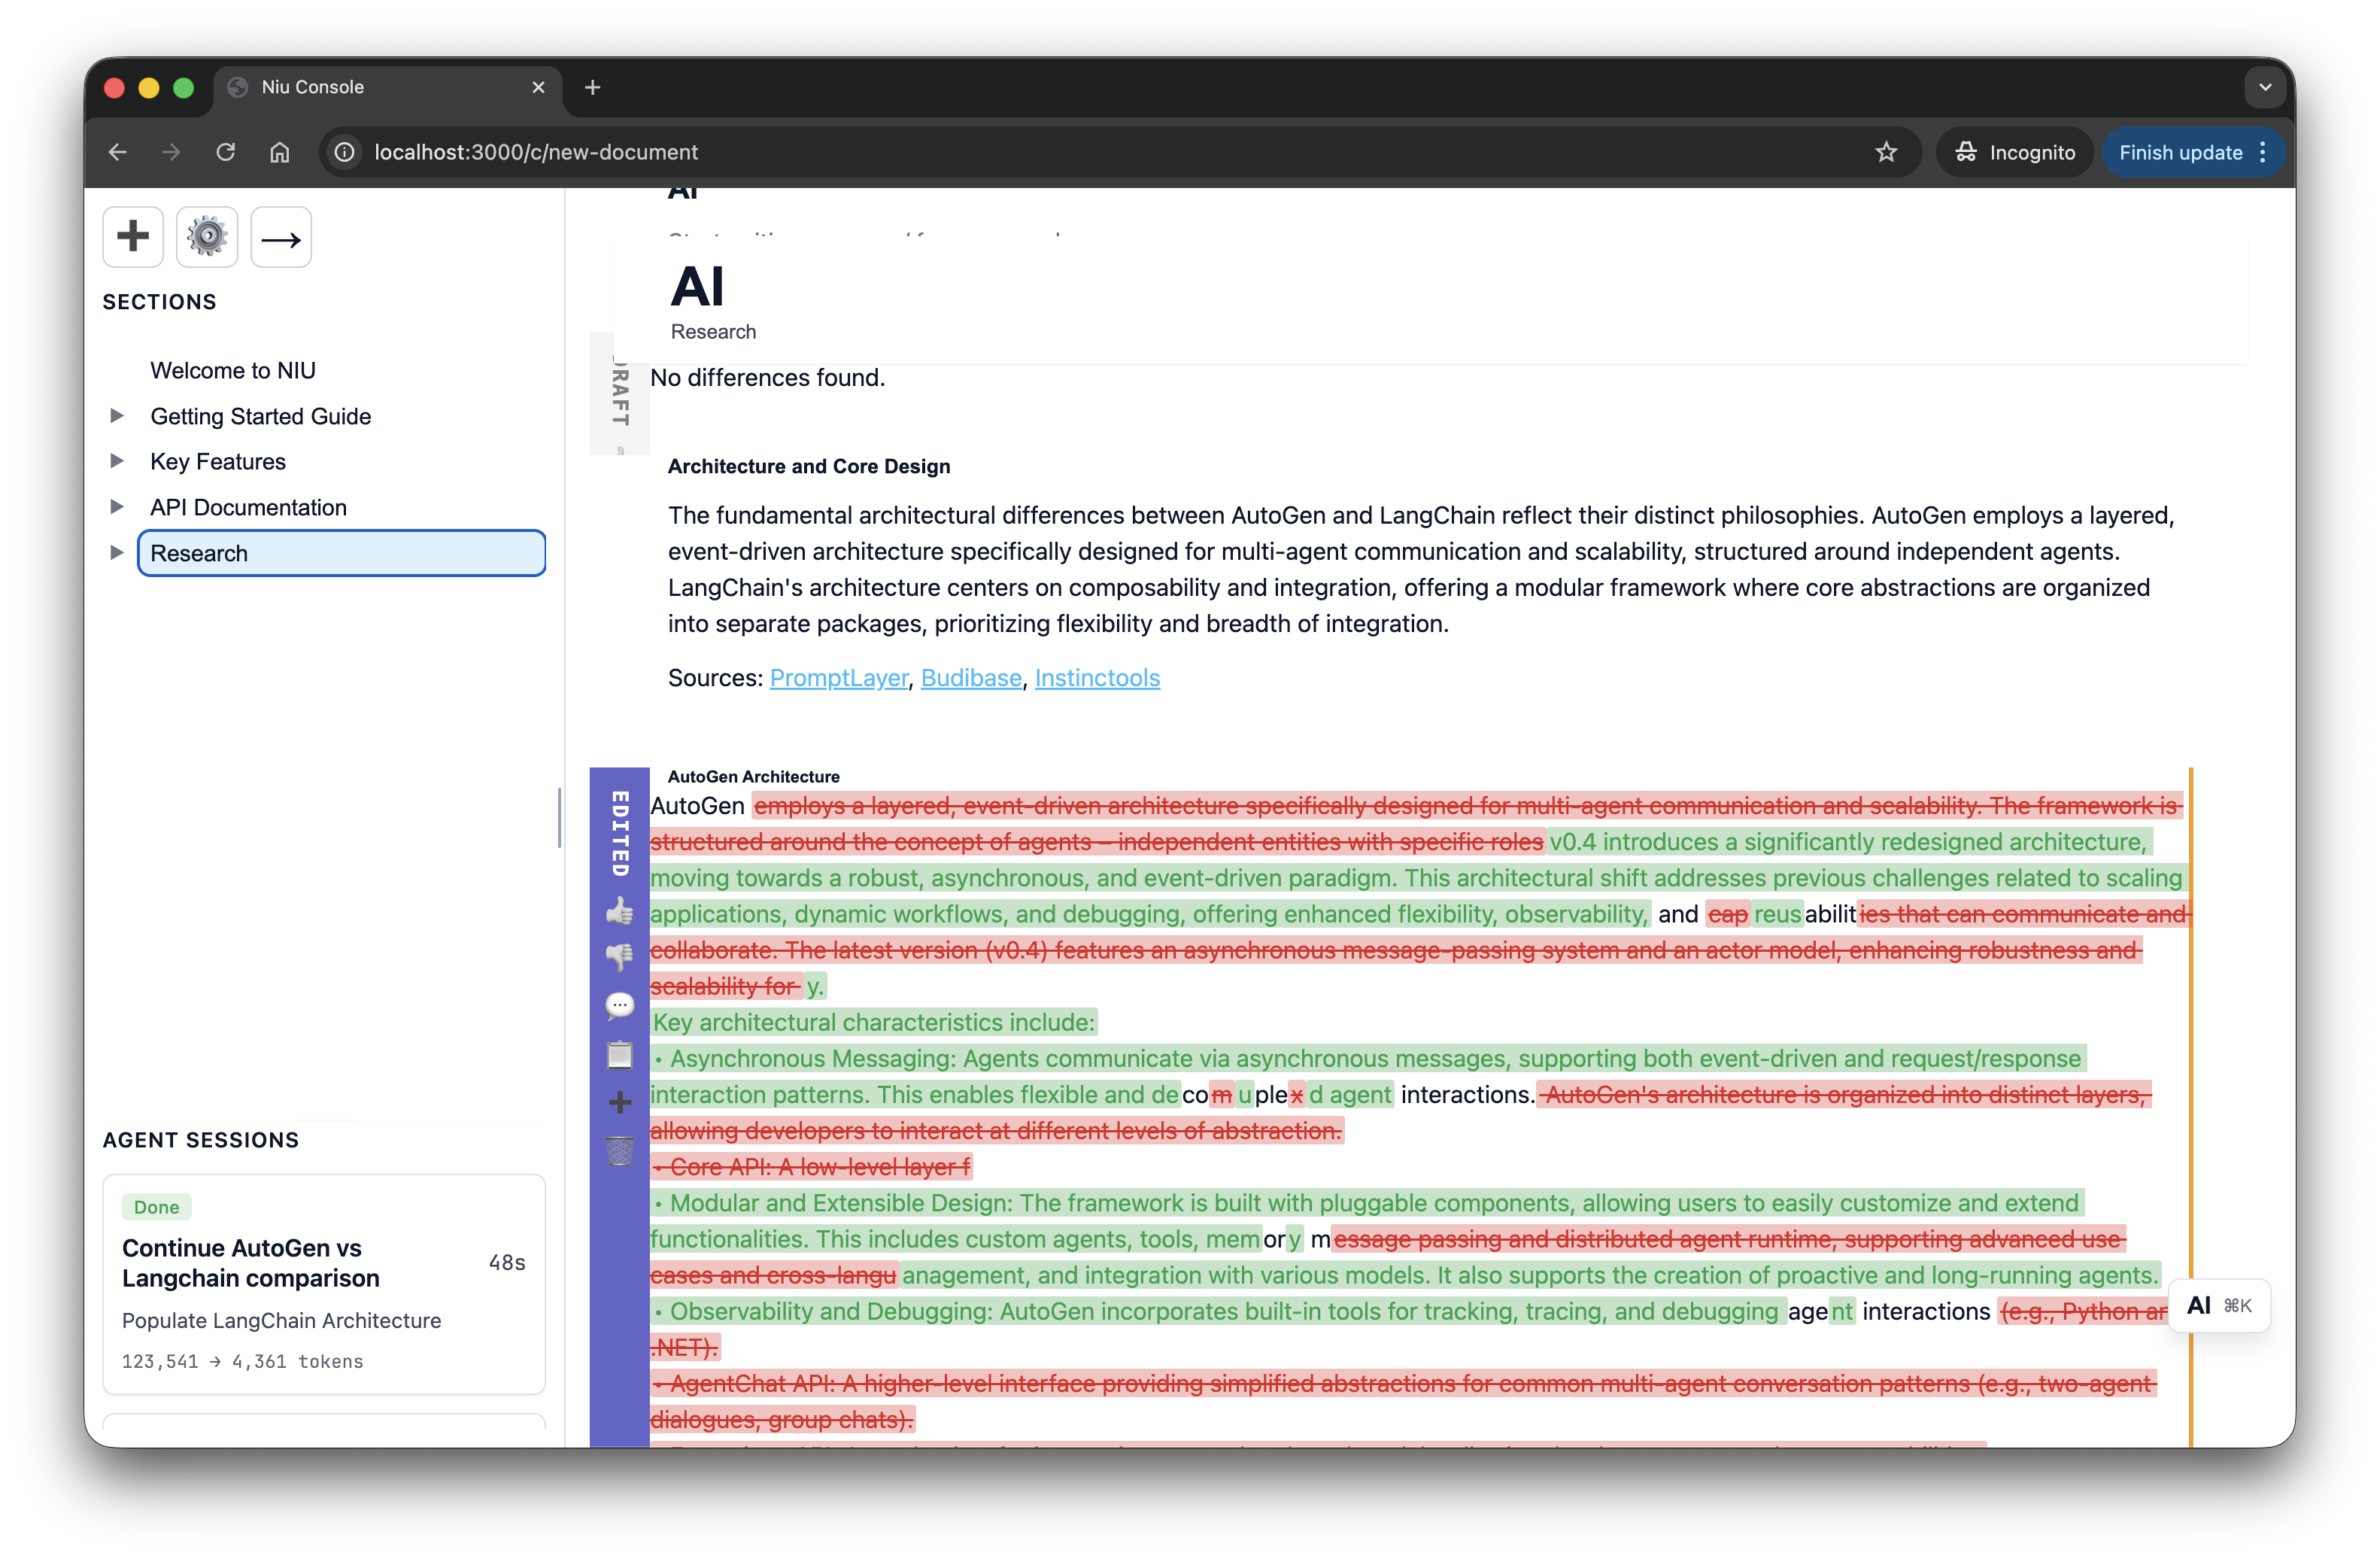The width and height of the screenshot is (2380, 1559).
Task: Click the plus icon to add a section
Action: [132, 237]
